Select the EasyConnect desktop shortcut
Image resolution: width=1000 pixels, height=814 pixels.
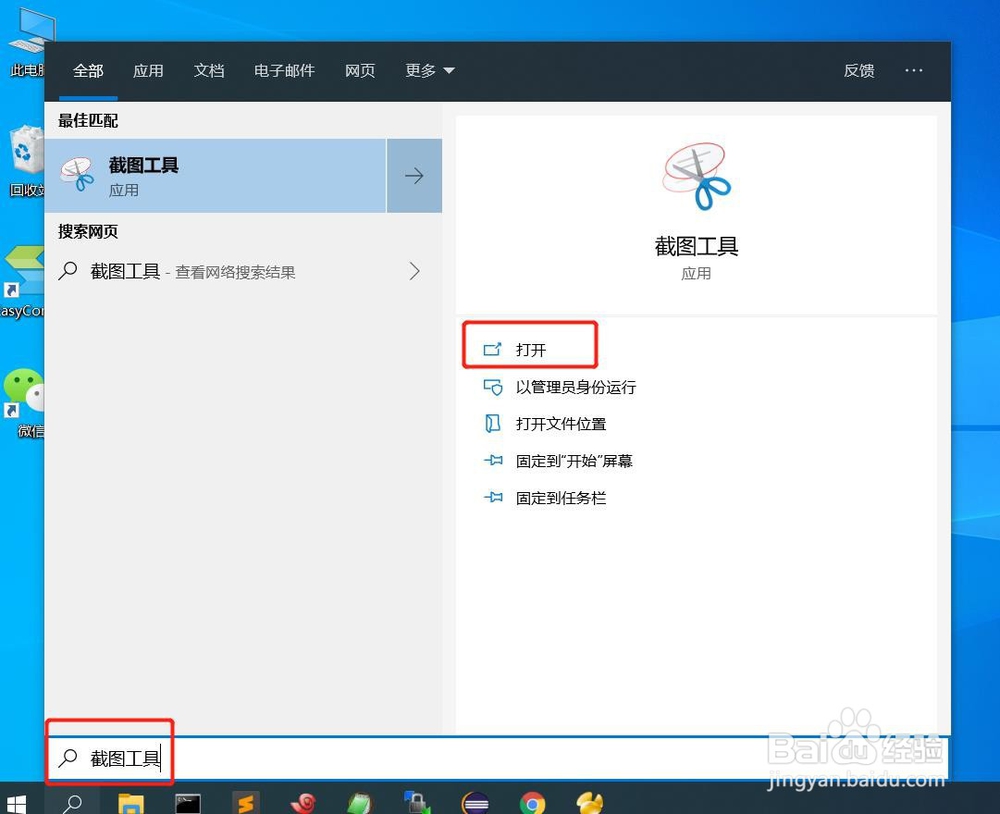pyautogui.click(x=22, y=282)
